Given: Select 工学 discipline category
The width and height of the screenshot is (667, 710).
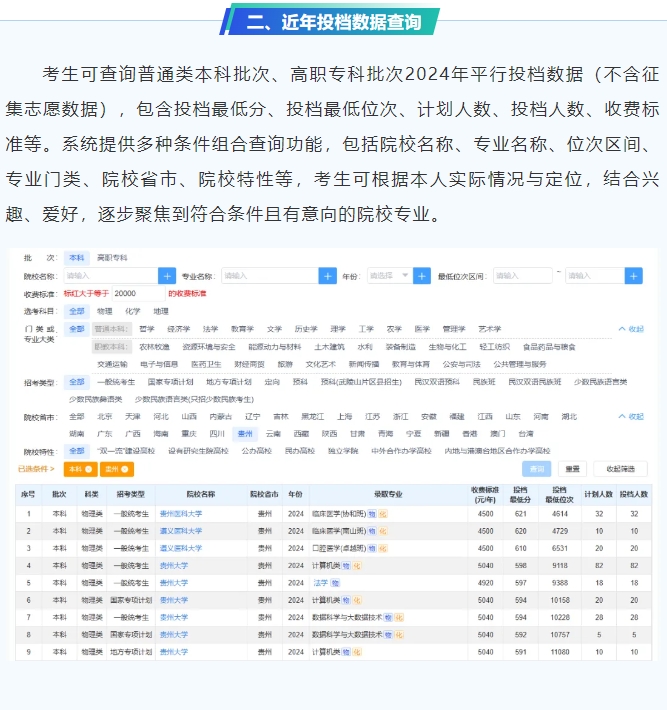Looking at the screenshot, I should tap(366, 329).
